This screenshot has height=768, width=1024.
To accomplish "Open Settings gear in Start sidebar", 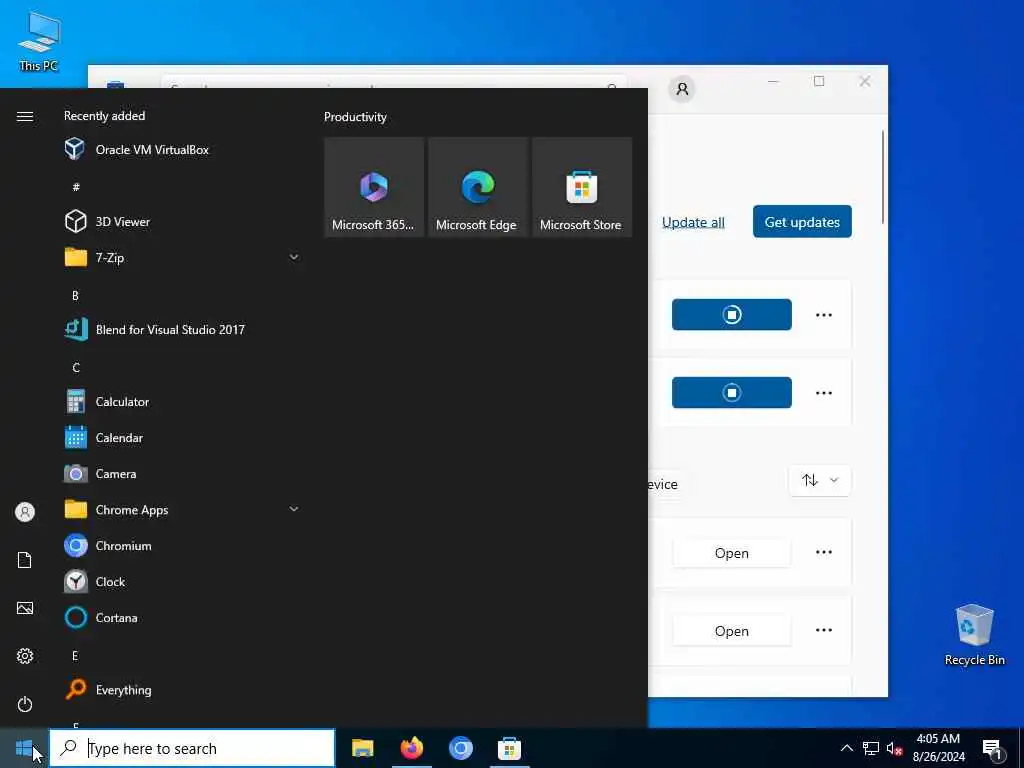I will pyautogui.click(x=25, y=656).
